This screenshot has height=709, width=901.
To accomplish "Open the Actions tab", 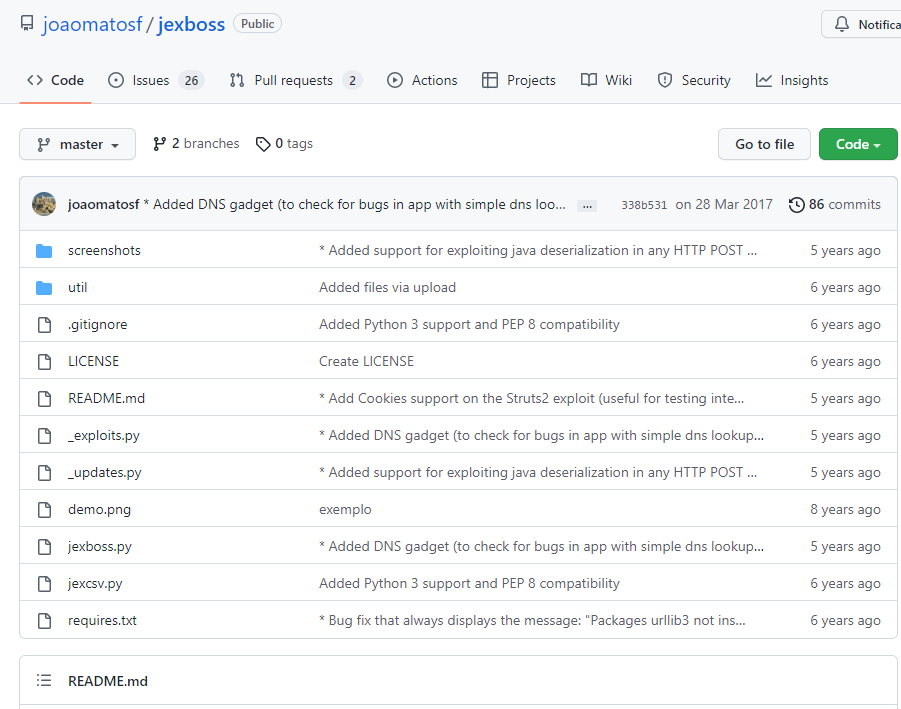I will [x=422, y=80].
